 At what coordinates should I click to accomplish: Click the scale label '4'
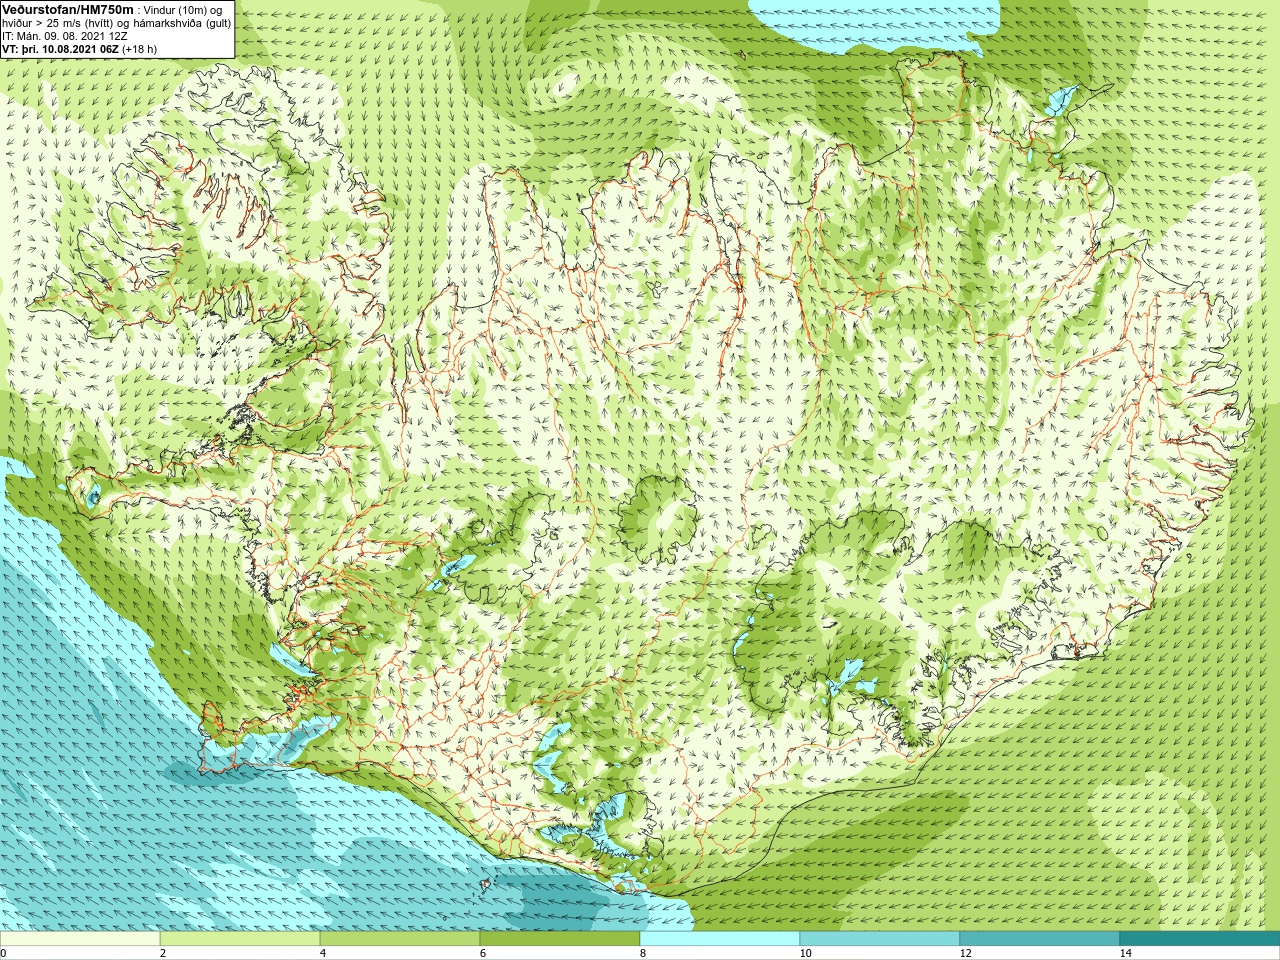pyautogui.click(x=322, y=953)
